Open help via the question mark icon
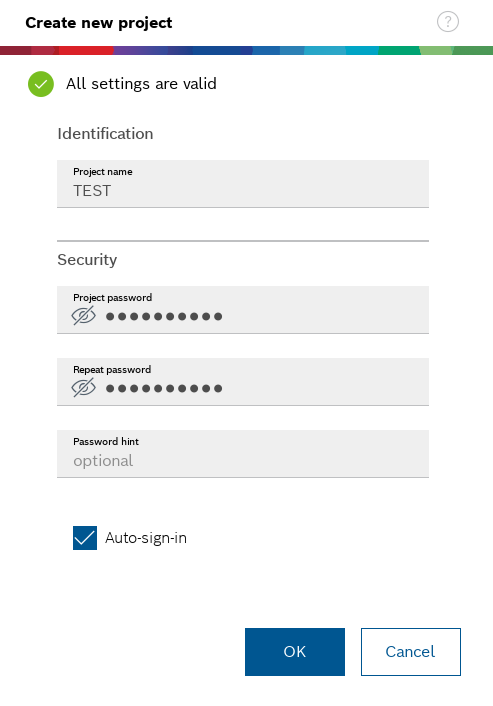The image size is (493, 706). pos(448,22)
